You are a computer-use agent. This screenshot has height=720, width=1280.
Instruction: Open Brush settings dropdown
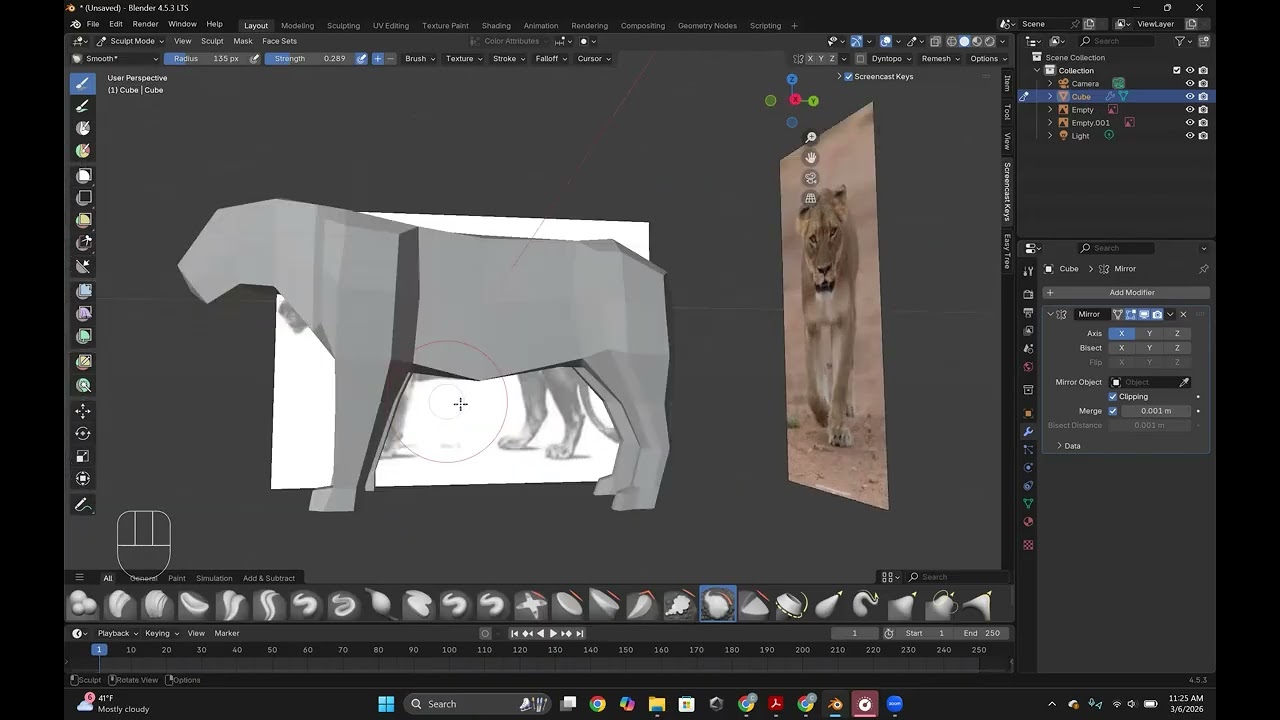point(419,58)
